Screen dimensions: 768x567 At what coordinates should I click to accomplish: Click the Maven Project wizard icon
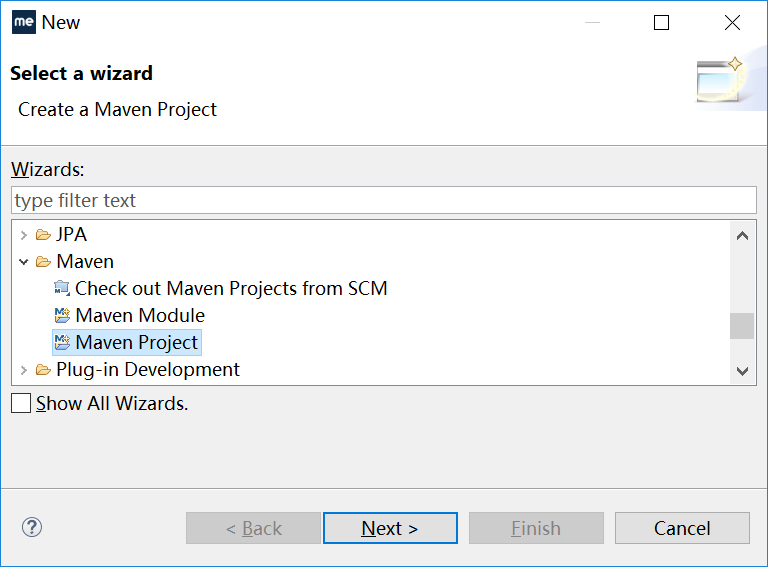(x=62, y=342)
